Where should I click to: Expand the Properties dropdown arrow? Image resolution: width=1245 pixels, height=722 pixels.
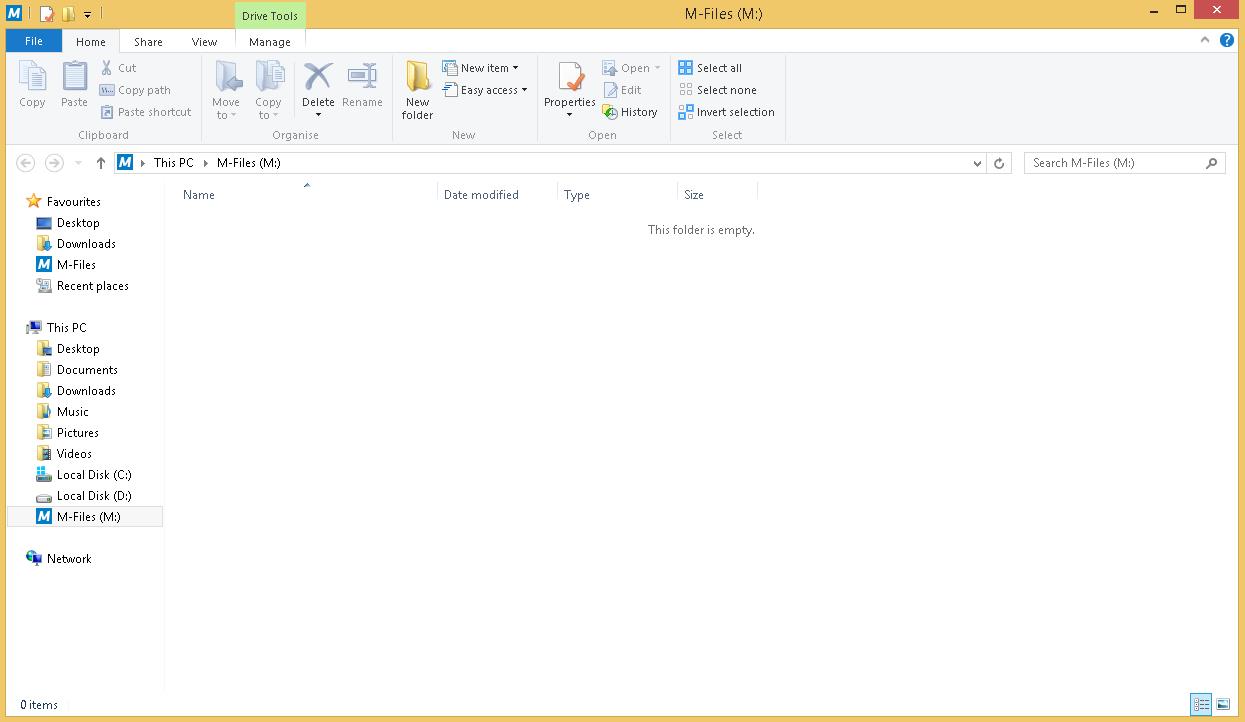point(570,114)
